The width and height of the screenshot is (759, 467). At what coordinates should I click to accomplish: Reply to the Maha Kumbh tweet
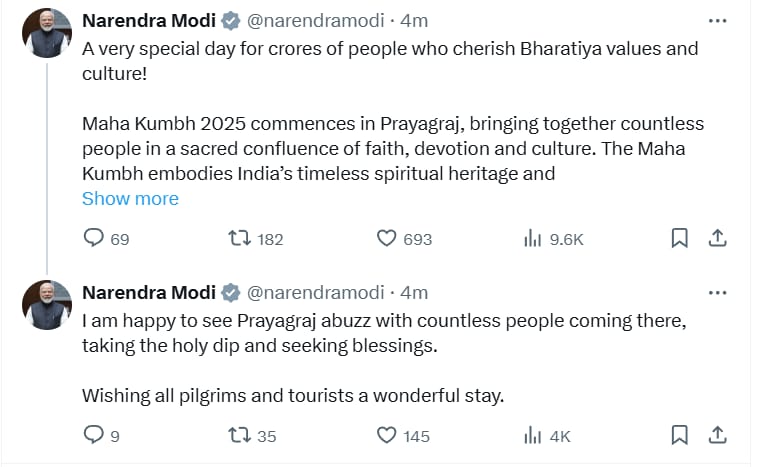[93, 238]
